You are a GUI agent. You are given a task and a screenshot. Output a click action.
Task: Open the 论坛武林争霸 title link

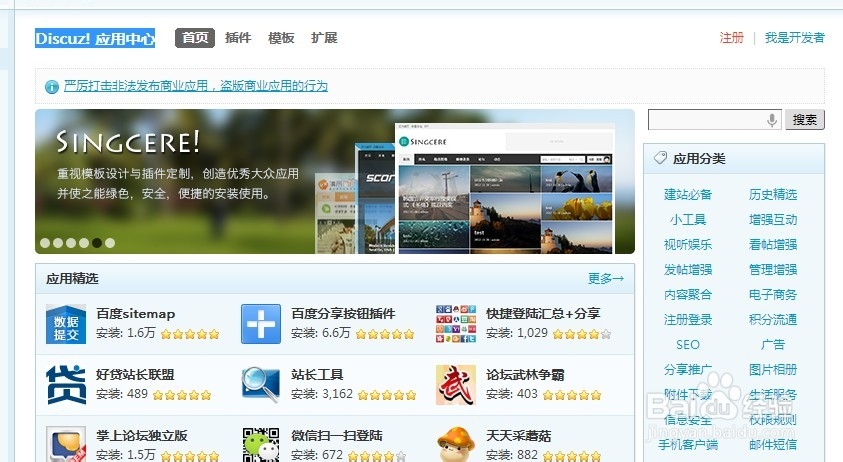coord(525,374)
